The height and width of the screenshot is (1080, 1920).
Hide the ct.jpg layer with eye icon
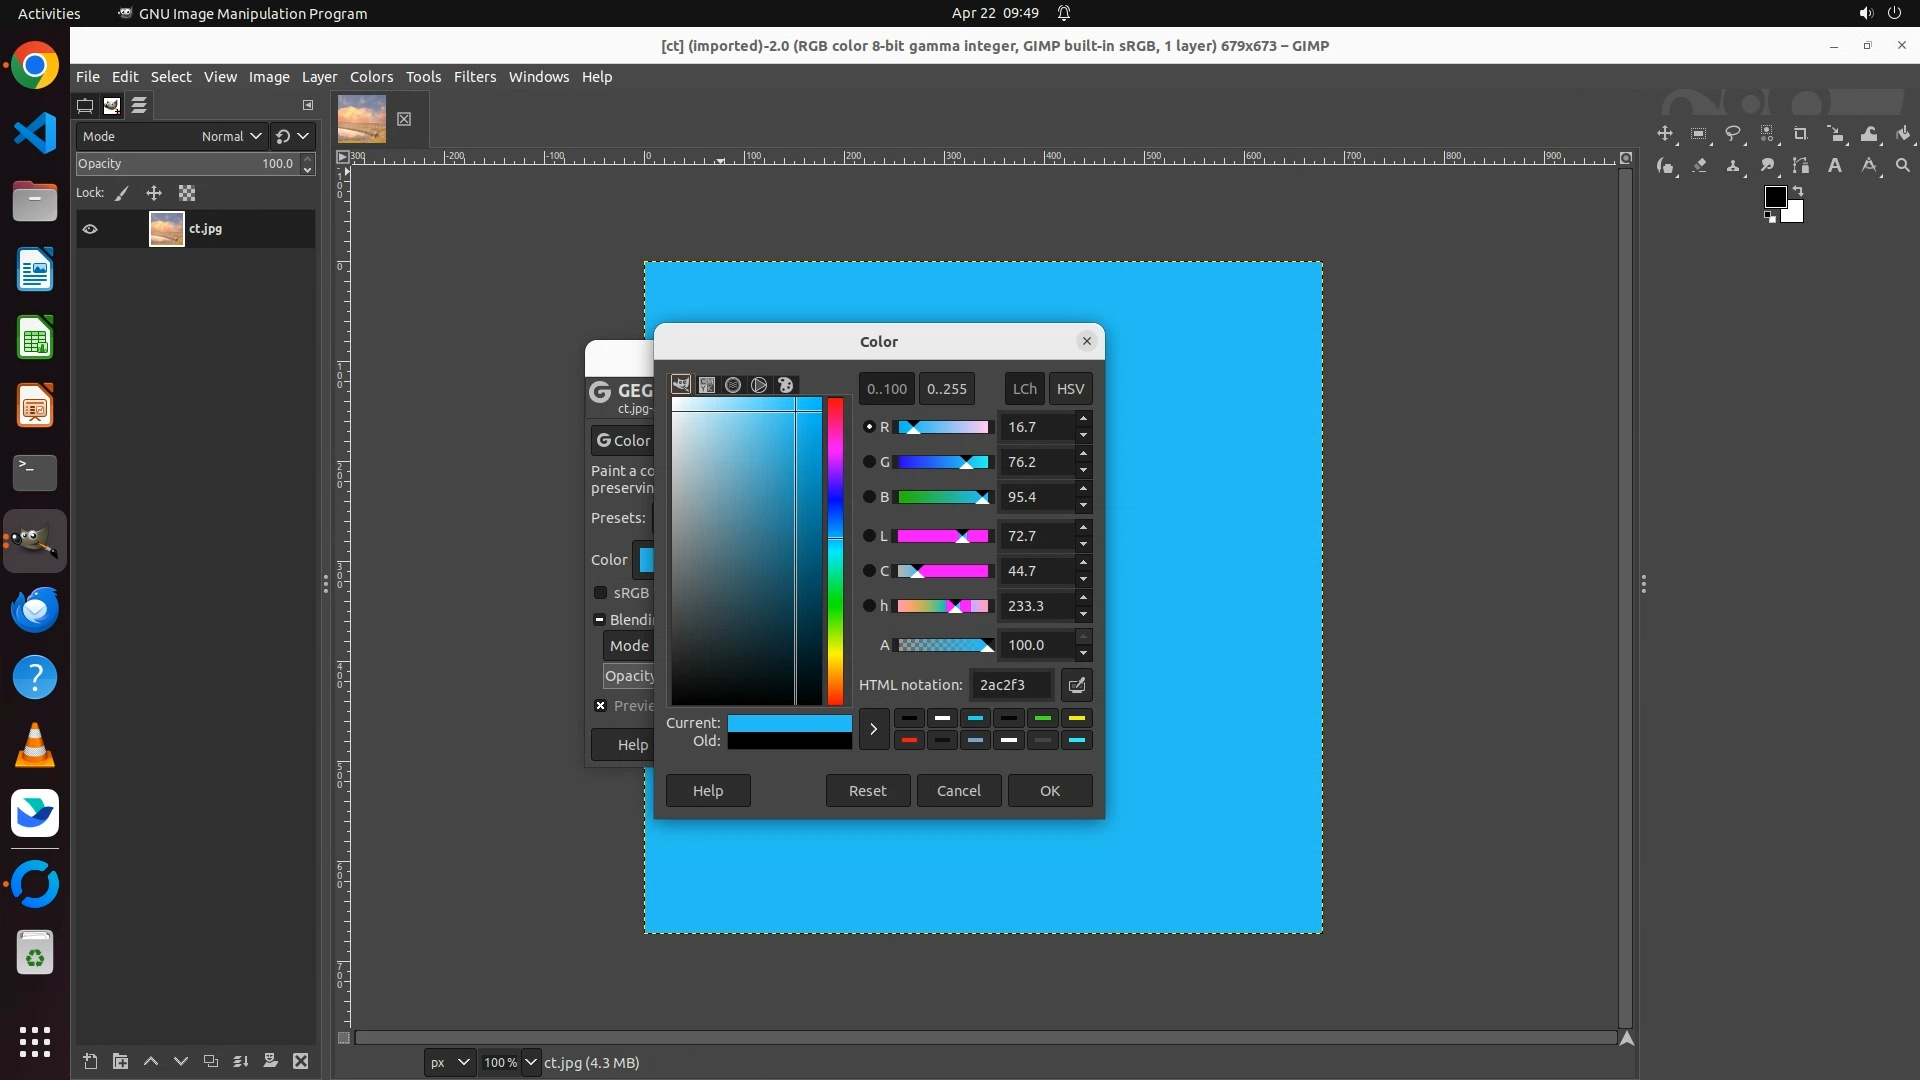coord(90,229)
